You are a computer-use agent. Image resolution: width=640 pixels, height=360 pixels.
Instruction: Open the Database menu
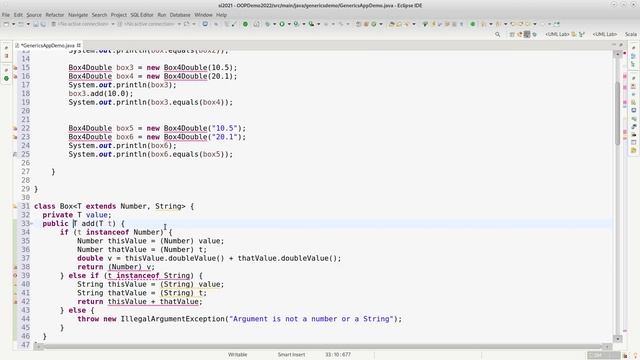tap(180, 15)
